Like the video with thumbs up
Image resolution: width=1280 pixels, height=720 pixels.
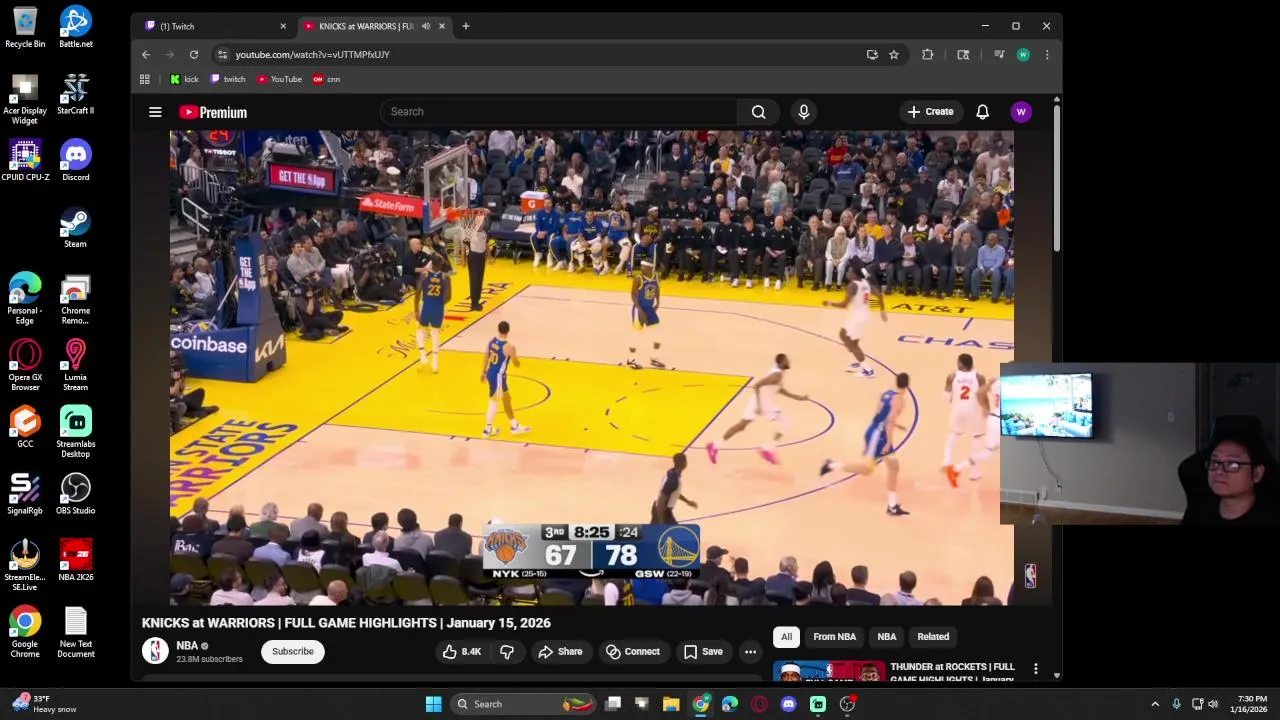click(462, 652)
